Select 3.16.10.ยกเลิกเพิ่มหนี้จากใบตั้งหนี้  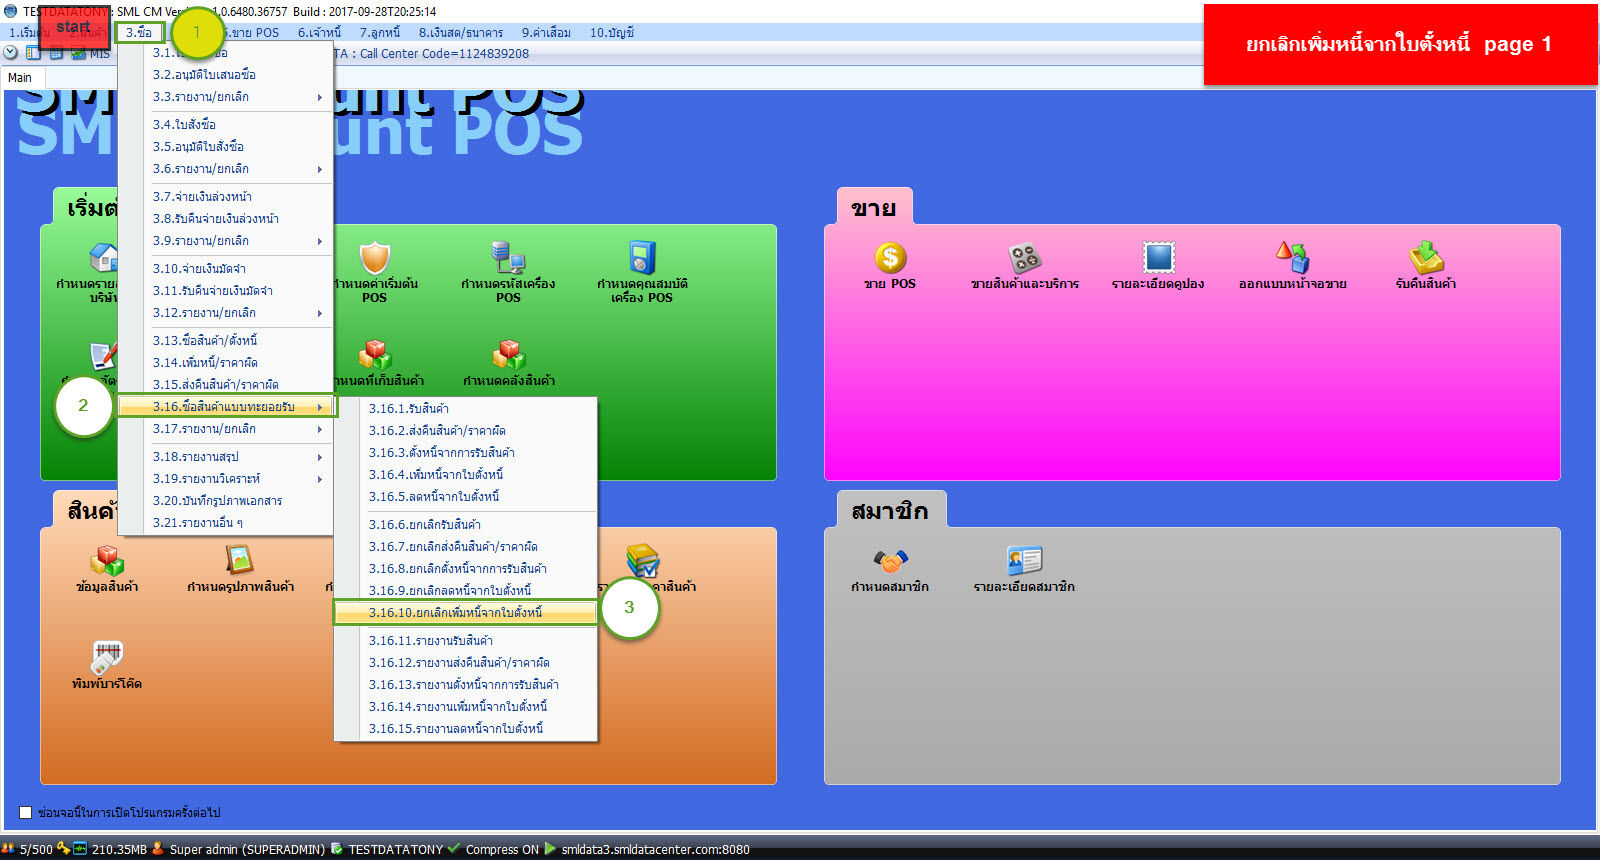click(466, 613)
